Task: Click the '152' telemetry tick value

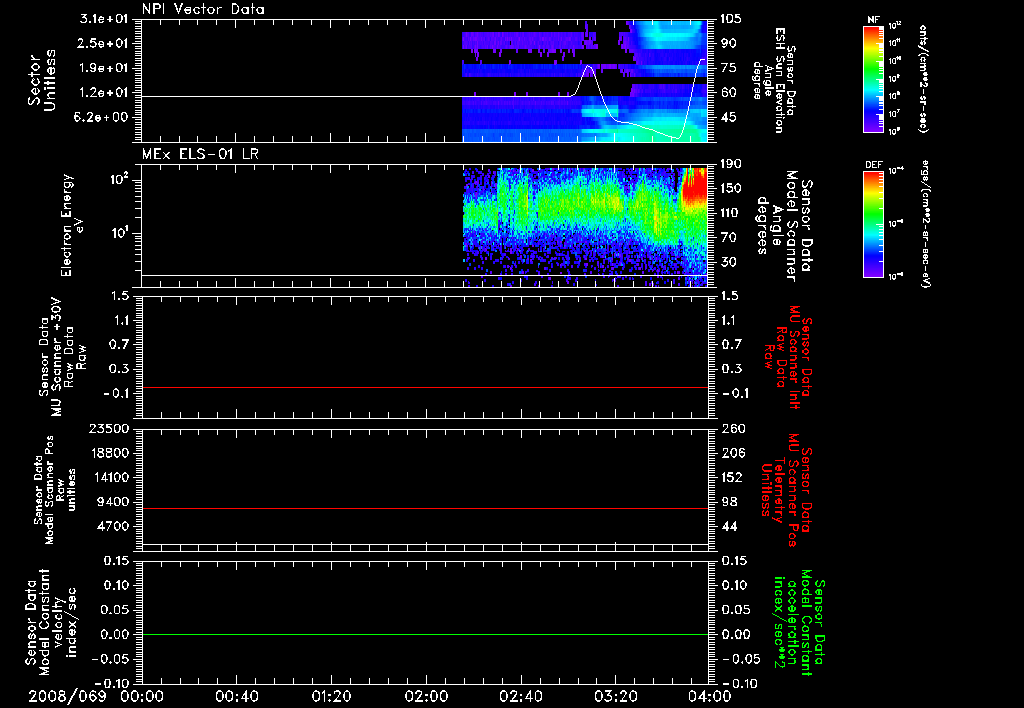Action: [732, 477]
